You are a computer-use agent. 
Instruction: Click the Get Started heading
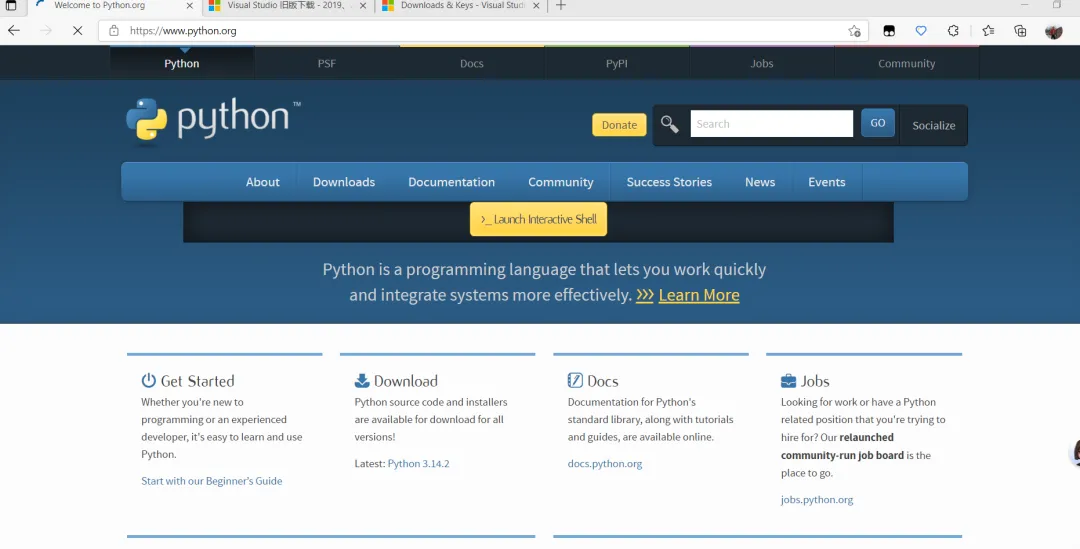197,381
